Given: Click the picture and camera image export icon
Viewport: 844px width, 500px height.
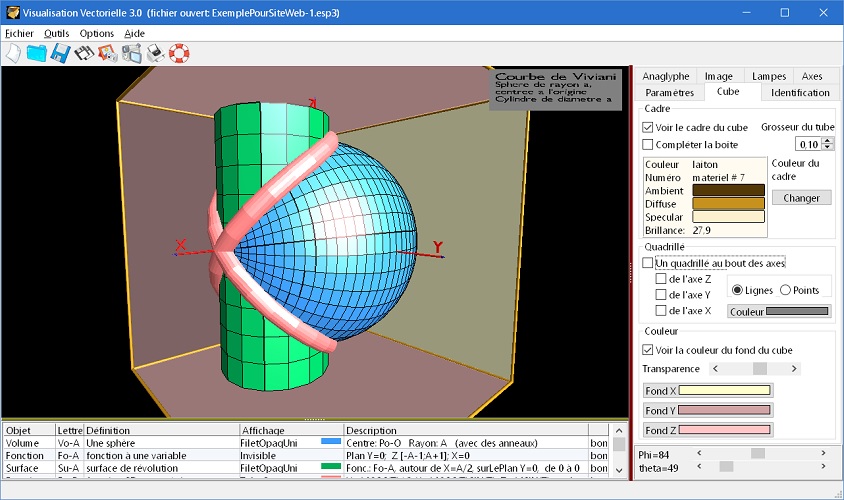Looking at the screenshot, I should [x=108, y=53].
